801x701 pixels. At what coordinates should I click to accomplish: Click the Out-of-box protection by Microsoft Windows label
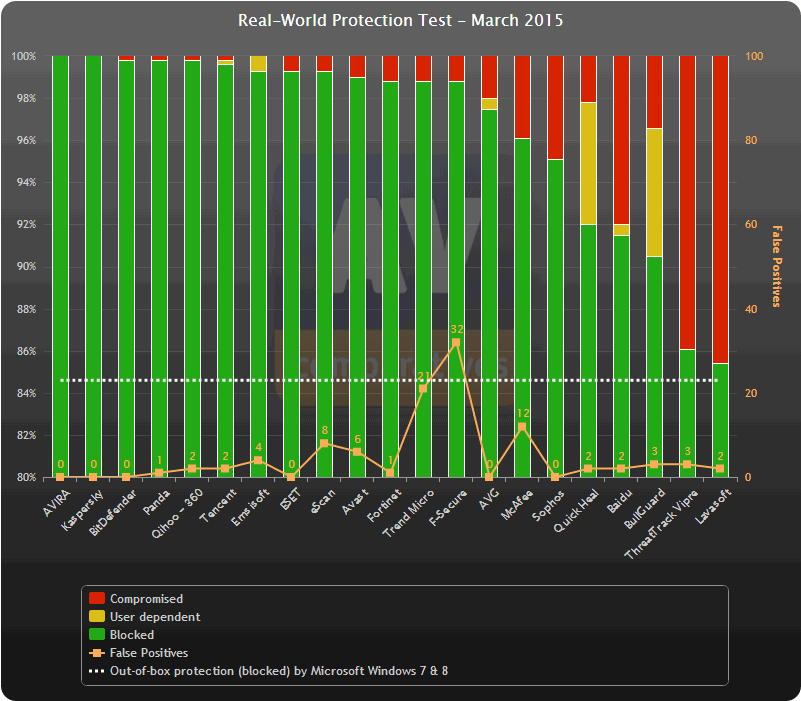coord(279,671)
